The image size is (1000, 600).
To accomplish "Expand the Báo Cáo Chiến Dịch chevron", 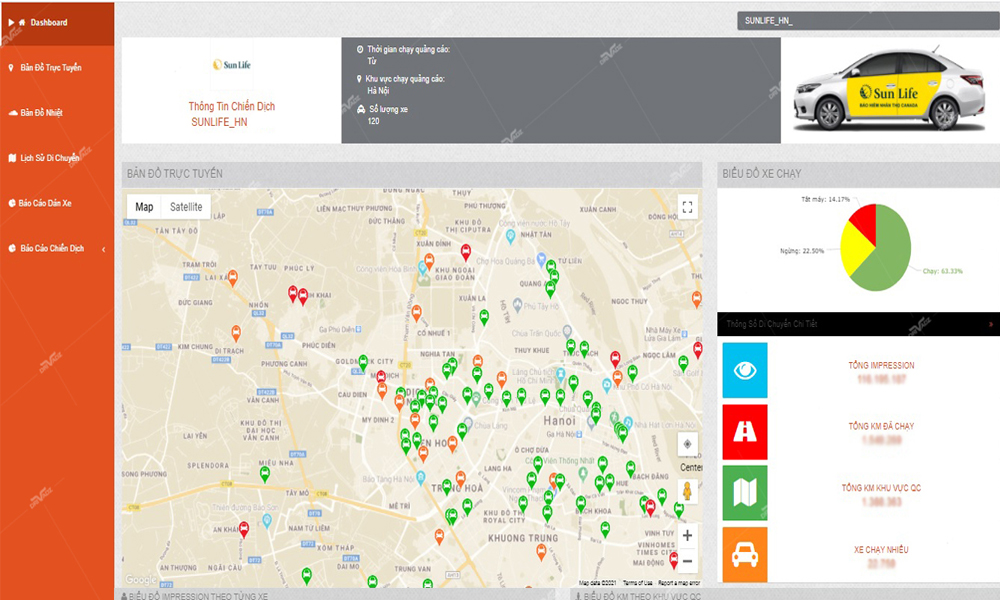I will point(103,249).
